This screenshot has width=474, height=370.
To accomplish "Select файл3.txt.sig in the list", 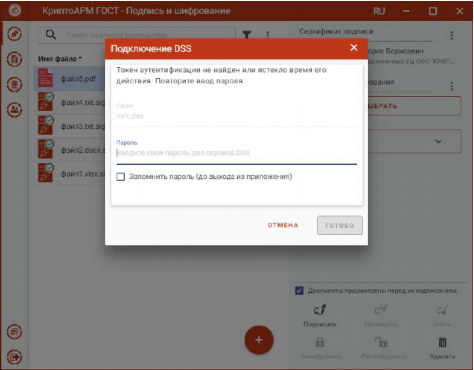I will pyautogui.click(x=69, y=126).
